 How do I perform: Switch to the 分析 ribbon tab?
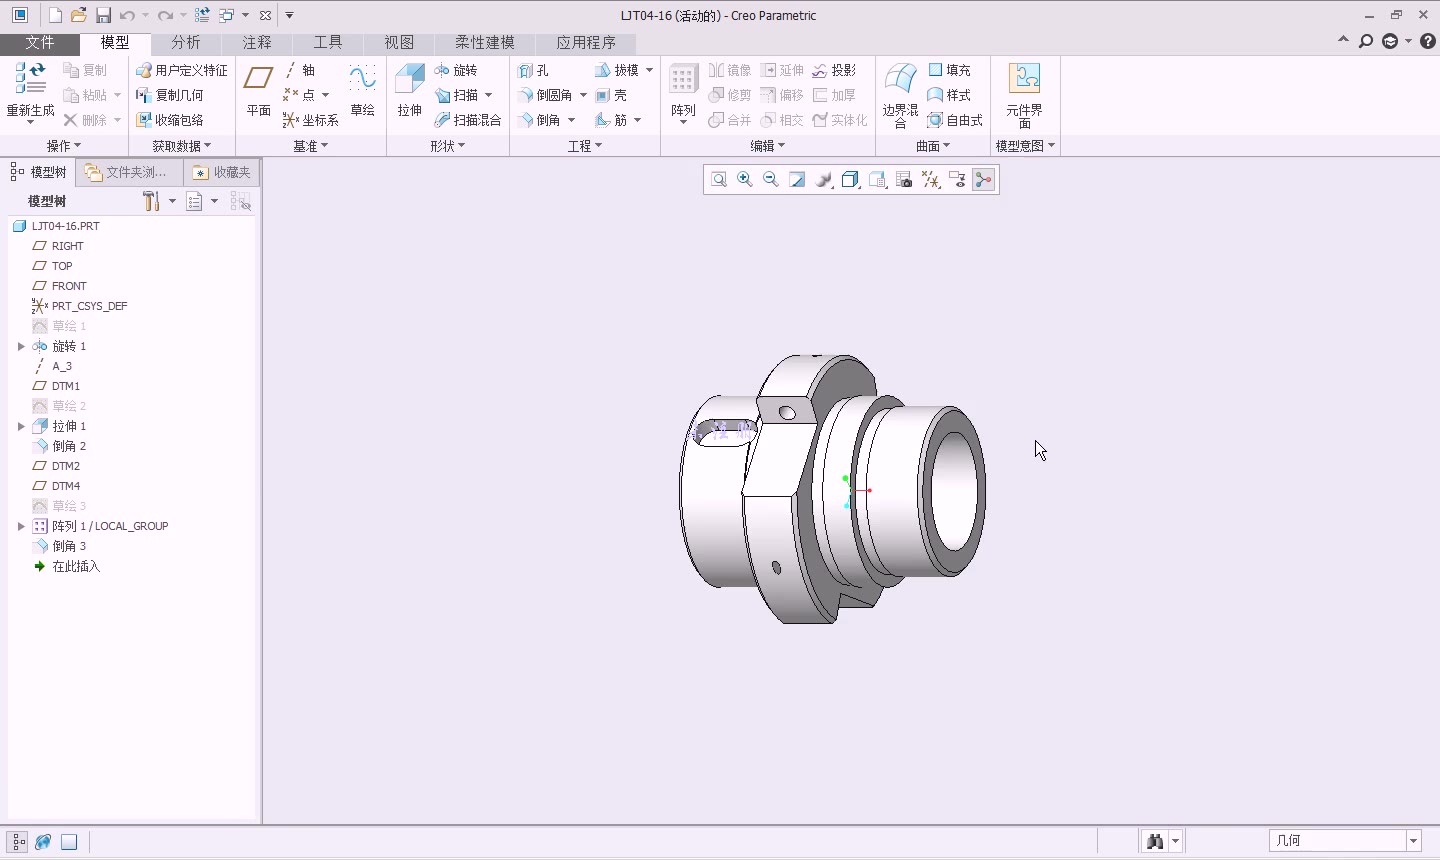pos(185,42)
